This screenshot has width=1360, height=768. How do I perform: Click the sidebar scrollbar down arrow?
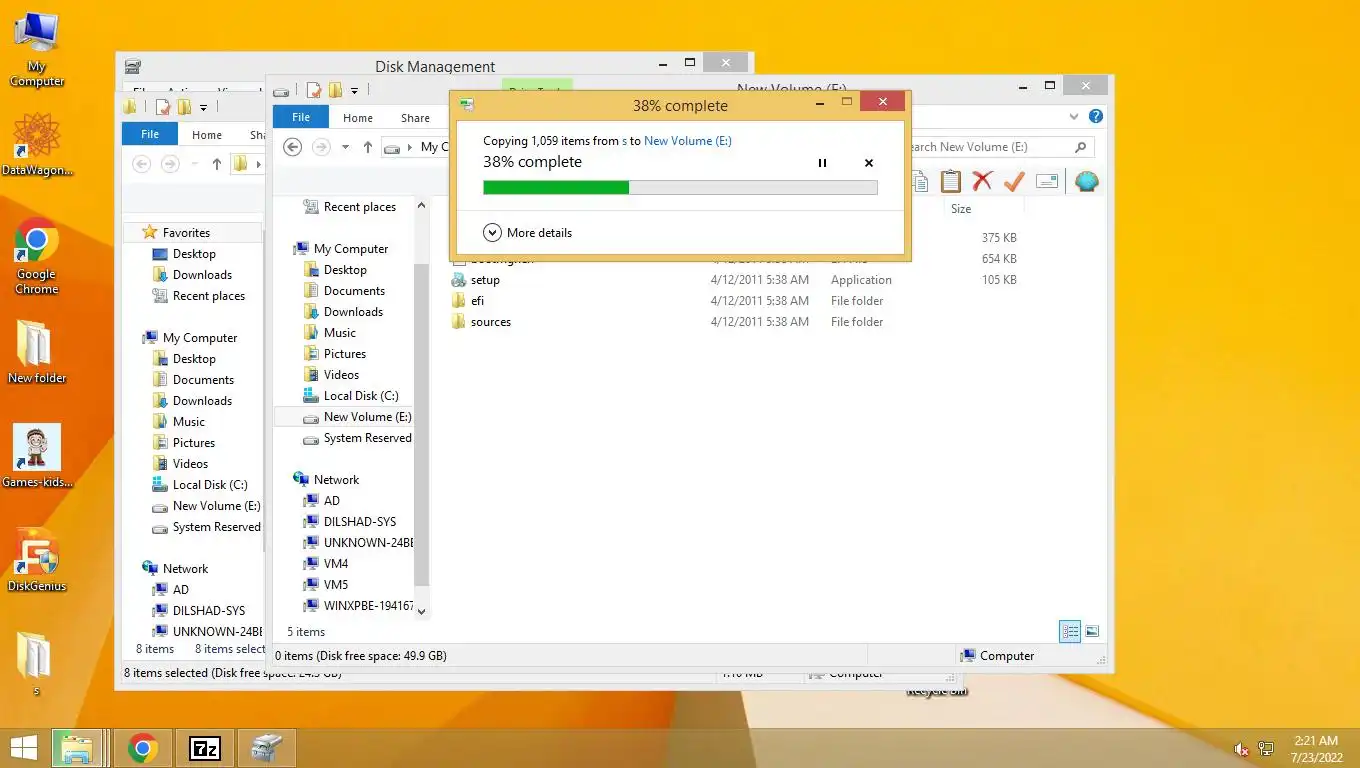click(421, 611)
